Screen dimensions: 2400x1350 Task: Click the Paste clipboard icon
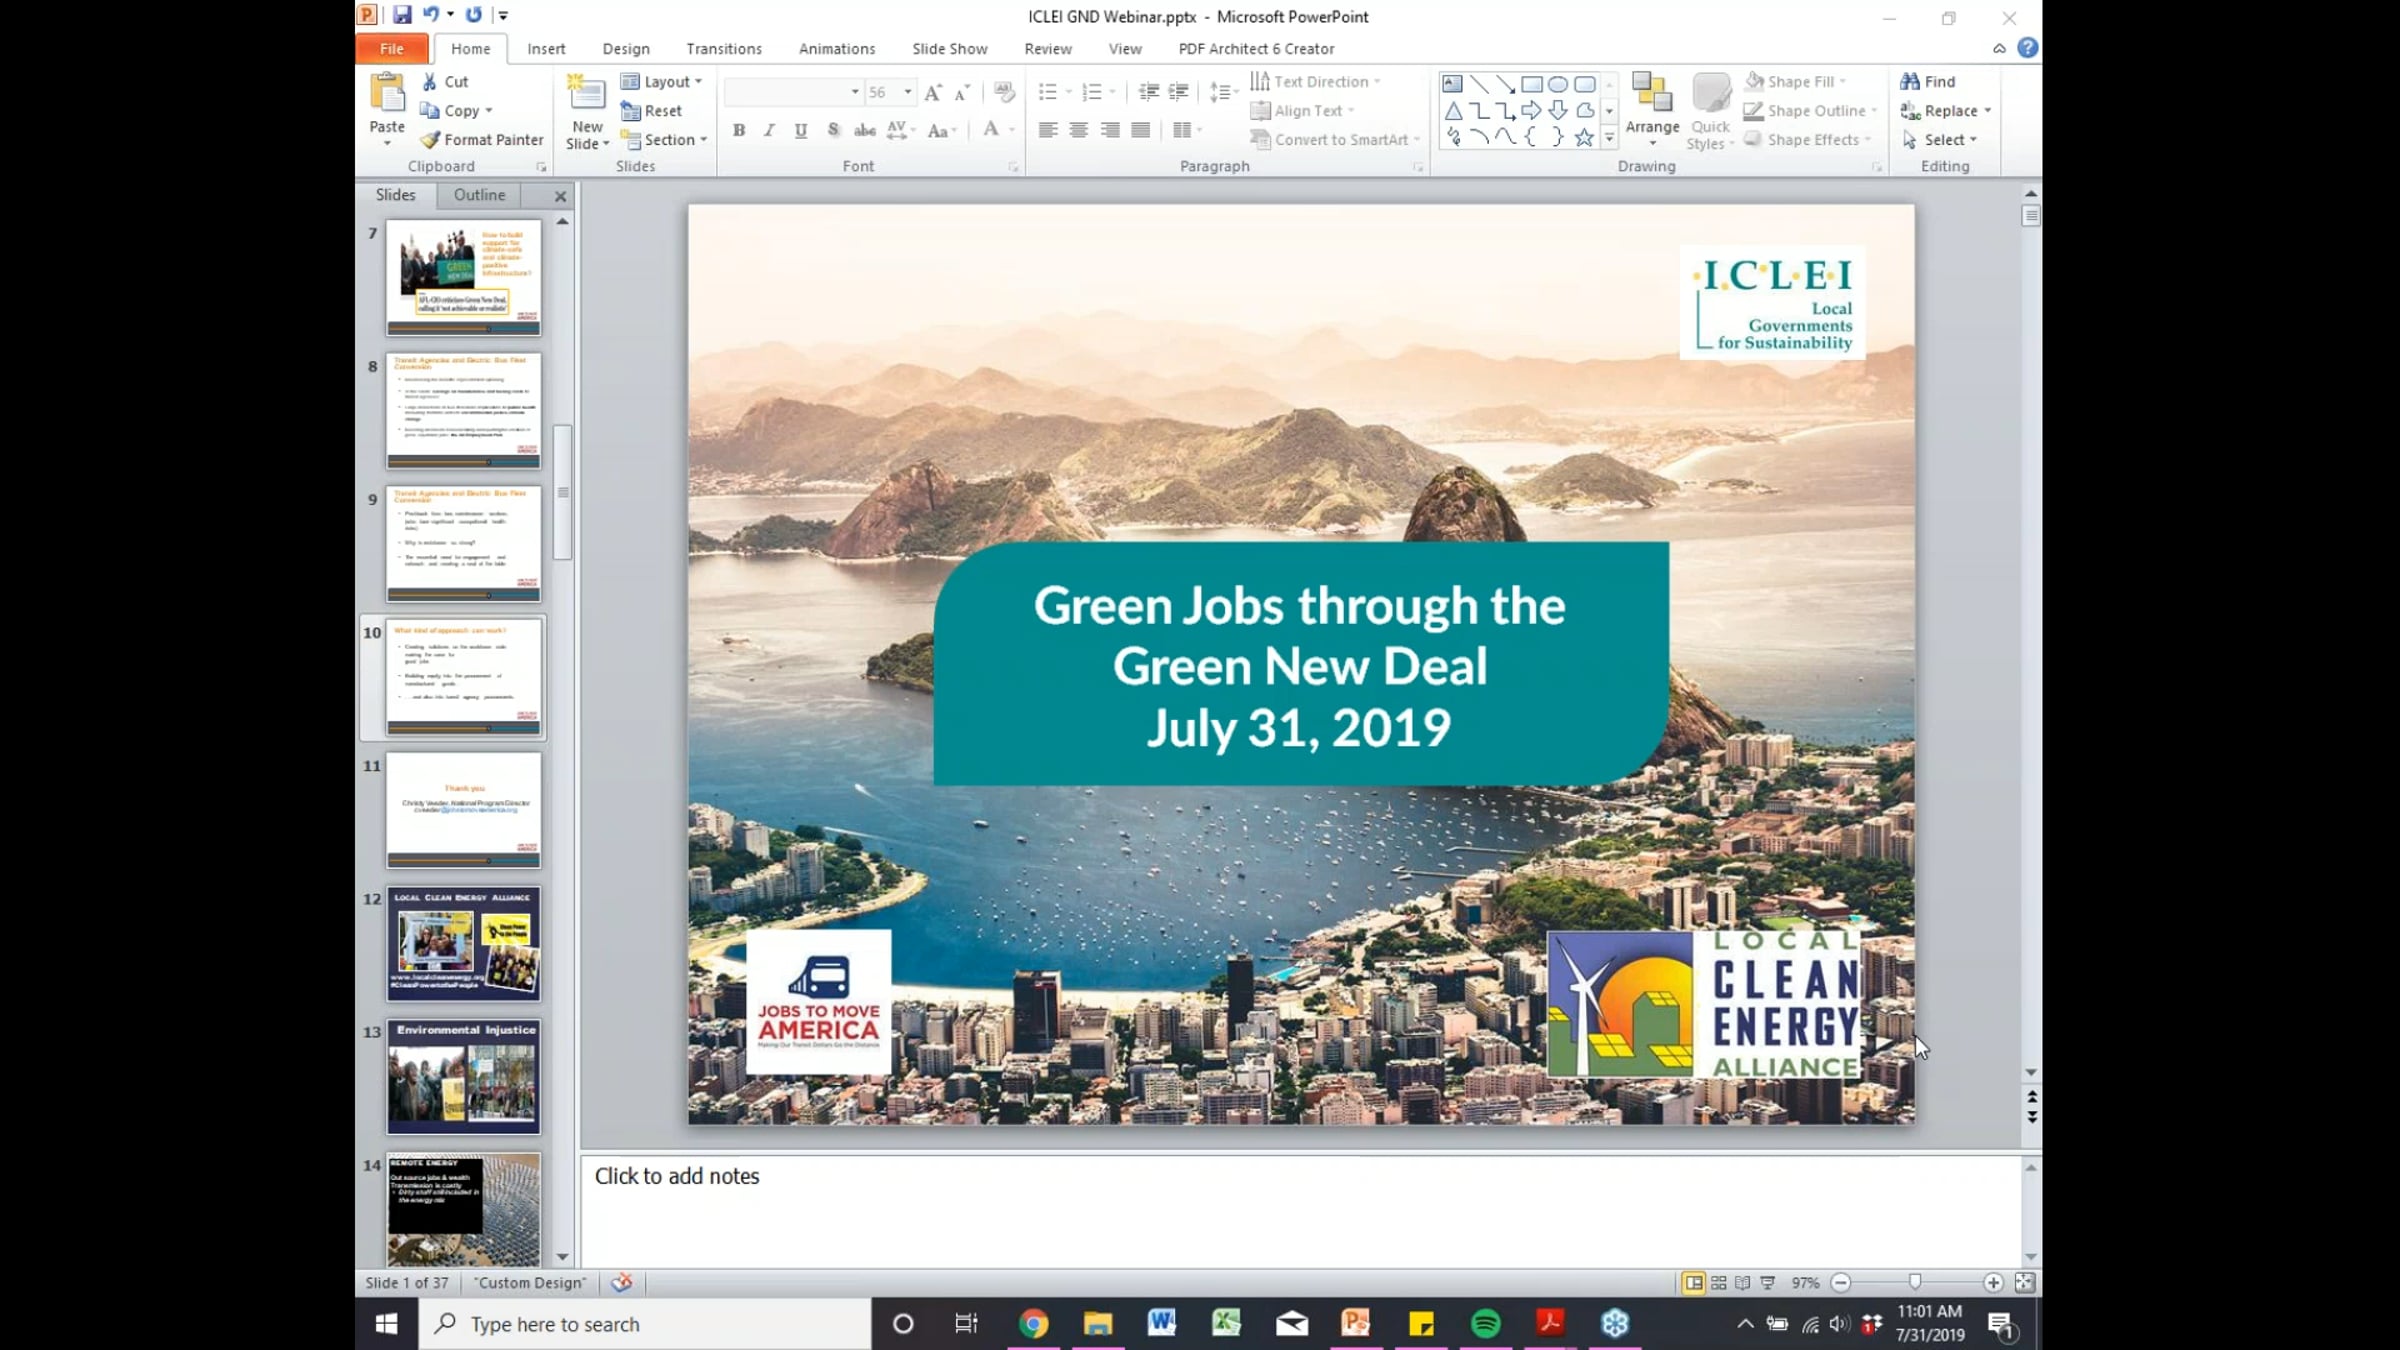point(387,93)
